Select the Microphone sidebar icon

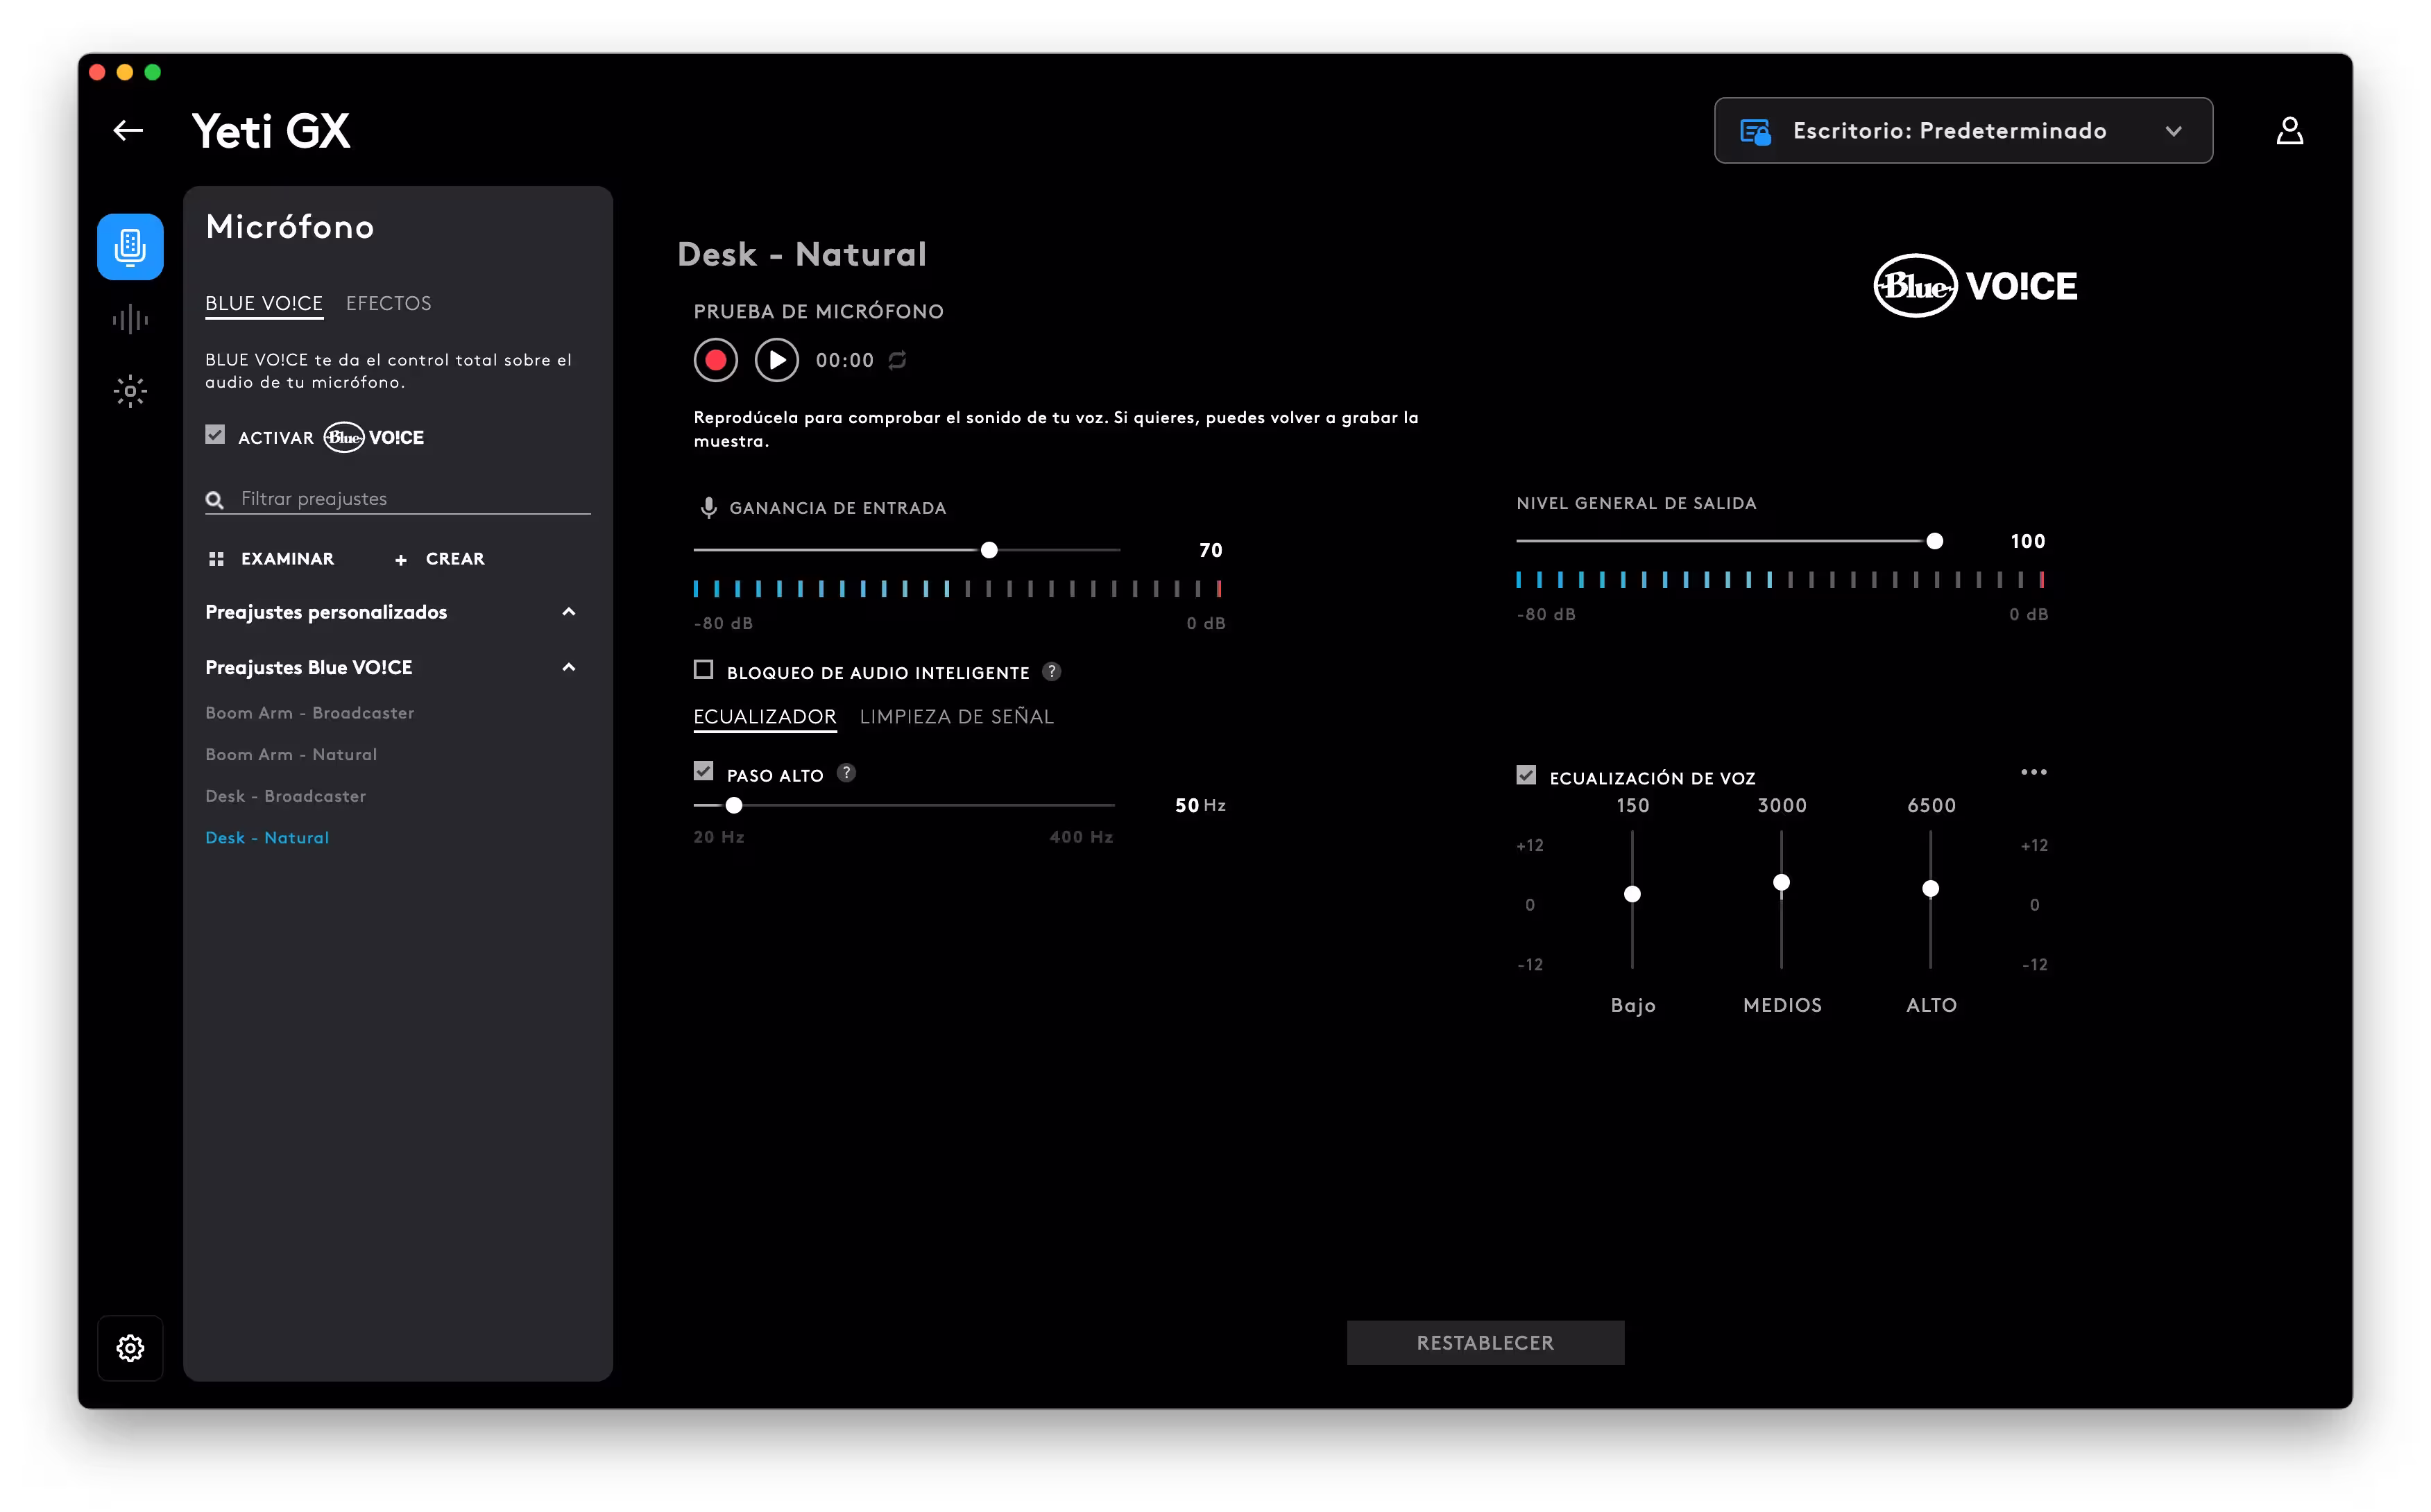point(130,246)
